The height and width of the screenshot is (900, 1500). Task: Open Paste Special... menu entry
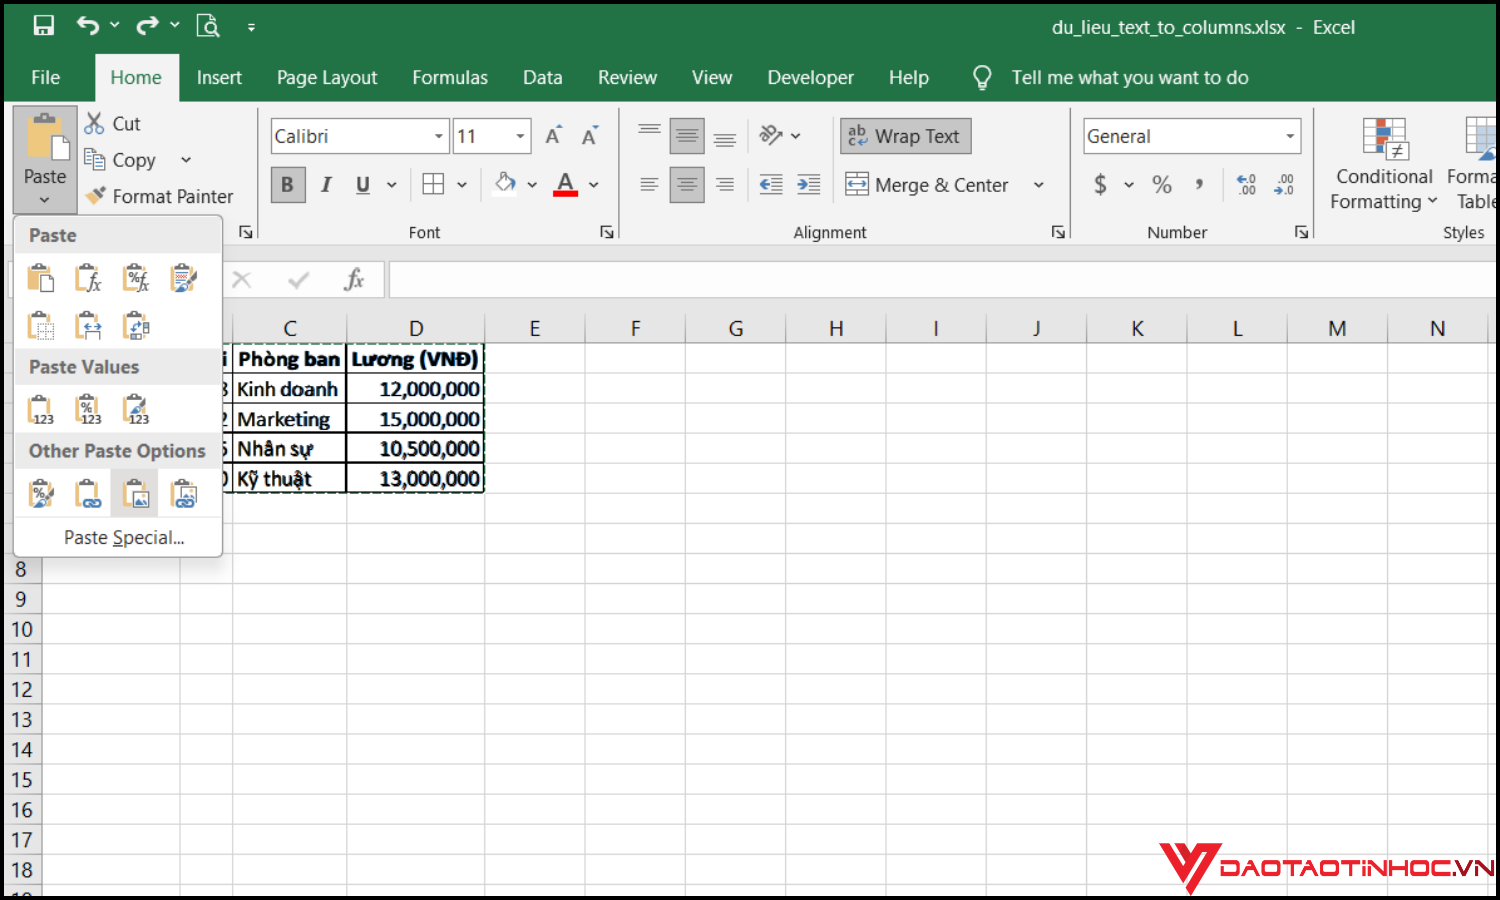(124, 538)
